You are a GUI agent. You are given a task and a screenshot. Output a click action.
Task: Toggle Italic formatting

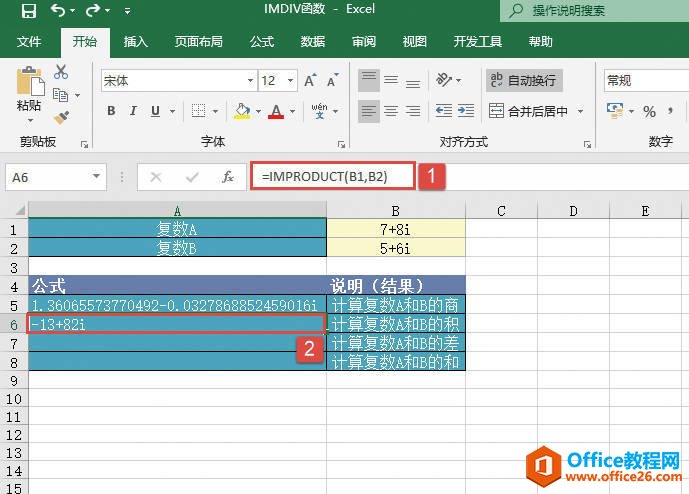pyautogui.click(x=133, y=111)
